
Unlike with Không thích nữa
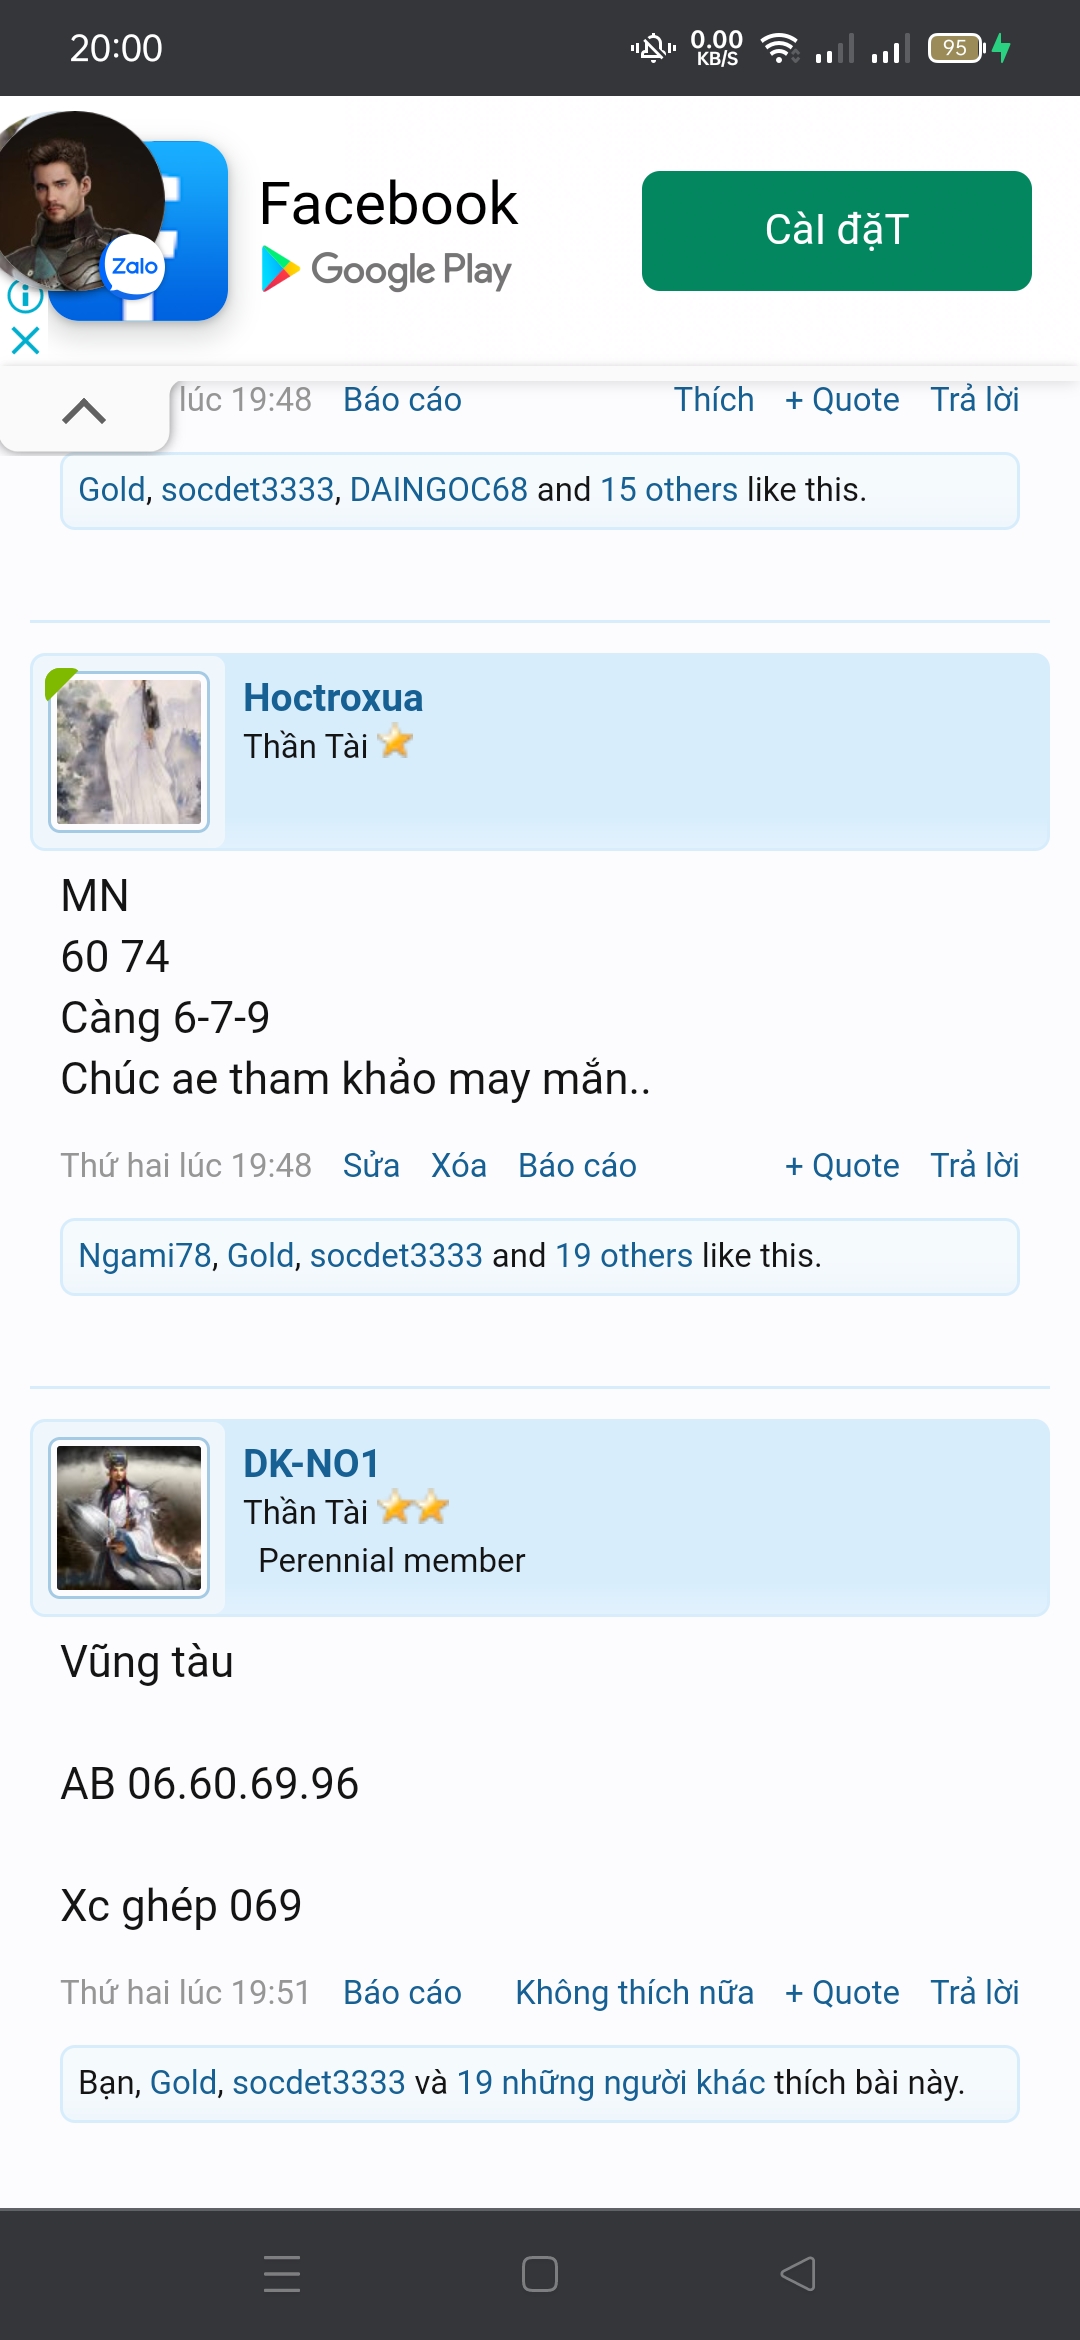635,1993
